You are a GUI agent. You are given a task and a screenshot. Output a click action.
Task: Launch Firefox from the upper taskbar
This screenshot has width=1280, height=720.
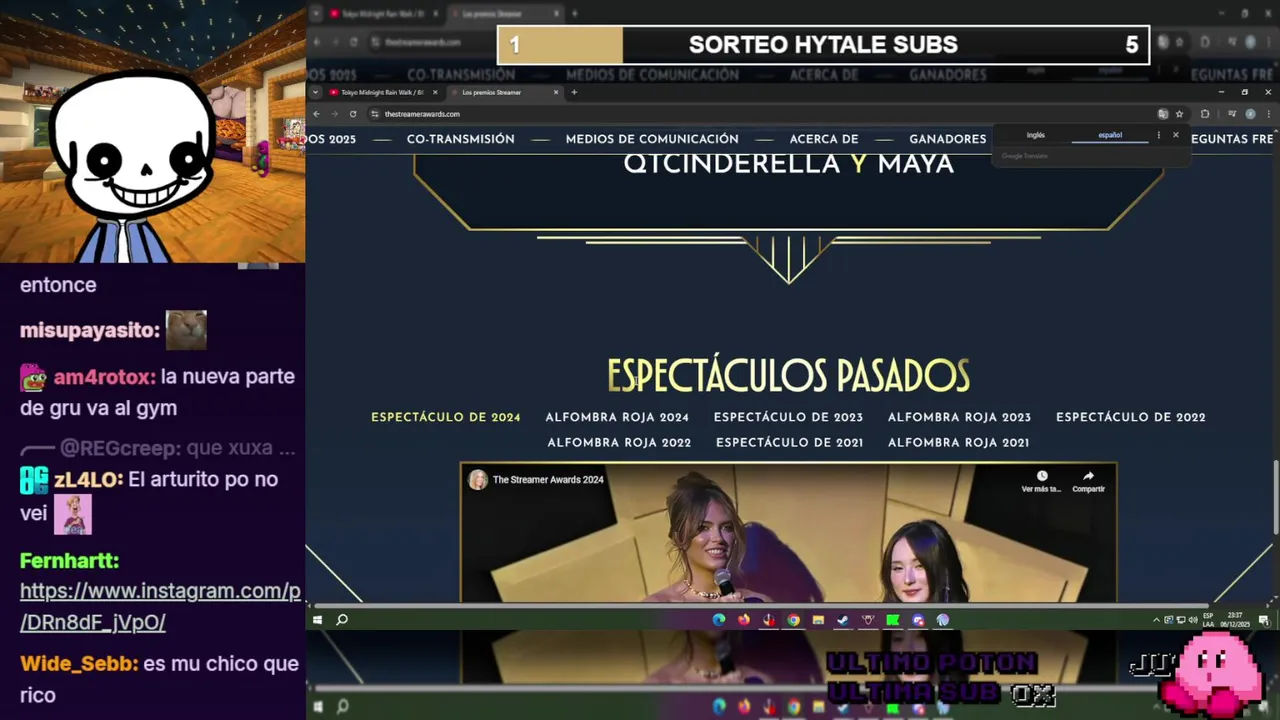[x=744, y=620]
